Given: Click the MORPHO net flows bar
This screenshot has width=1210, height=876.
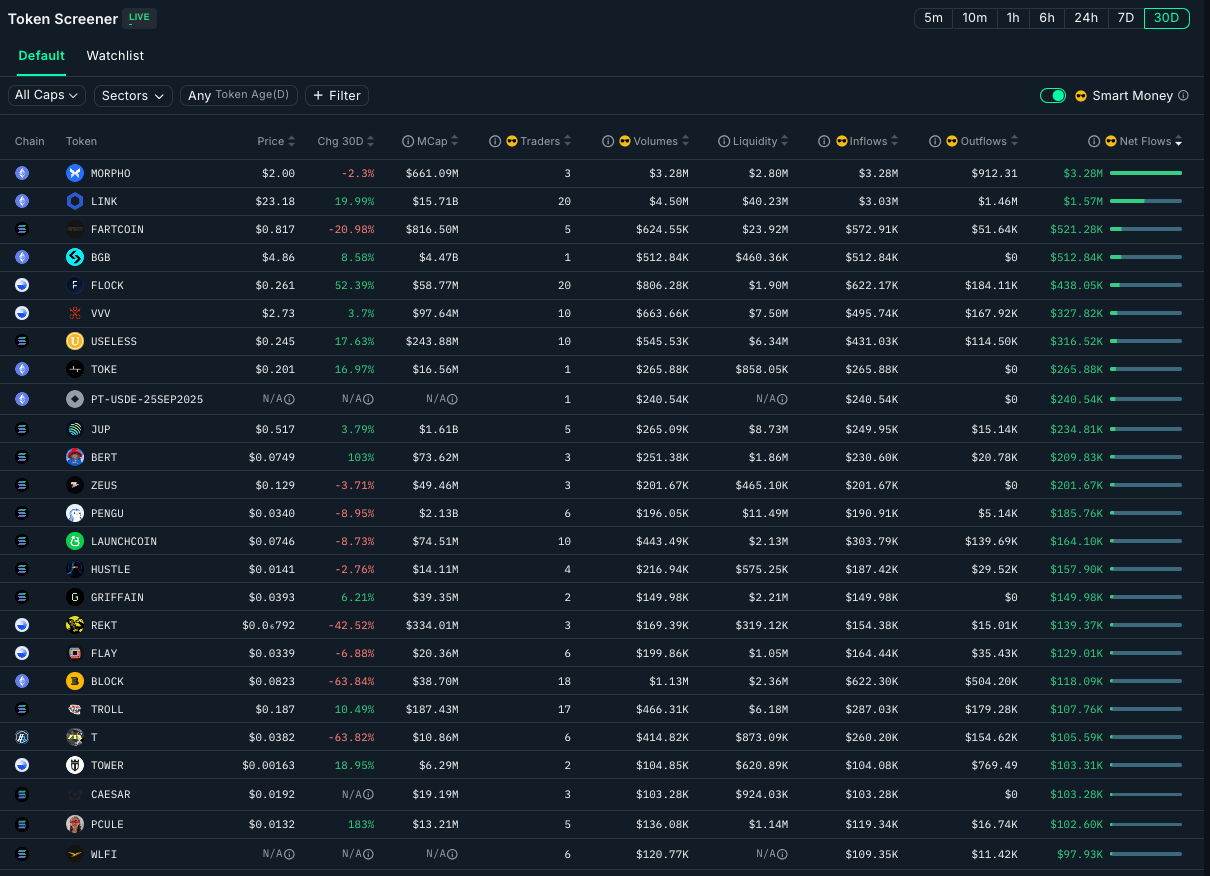Looking at the screenshot, I should tap(1145, 173).
